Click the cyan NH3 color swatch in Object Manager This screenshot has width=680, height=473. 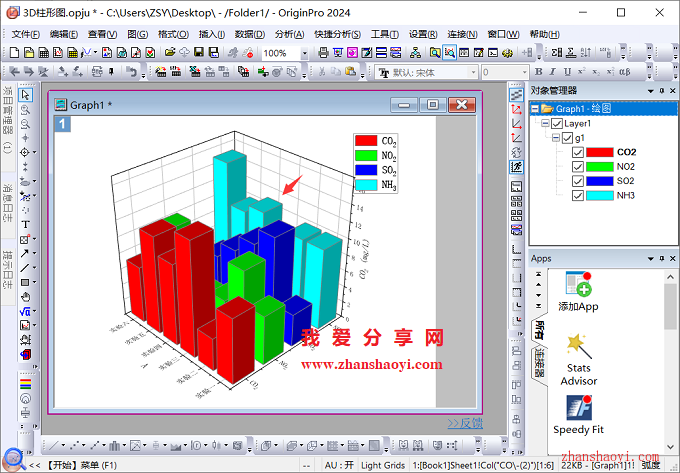click(599, 195)
